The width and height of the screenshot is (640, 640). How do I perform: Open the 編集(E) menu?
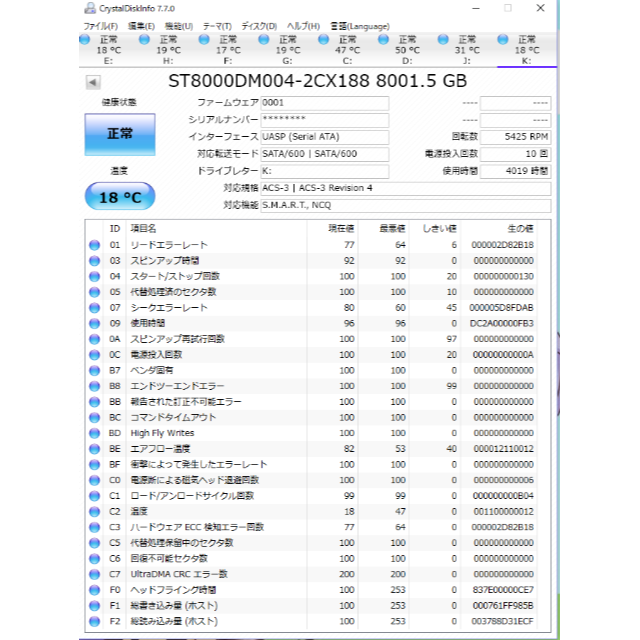141,27
